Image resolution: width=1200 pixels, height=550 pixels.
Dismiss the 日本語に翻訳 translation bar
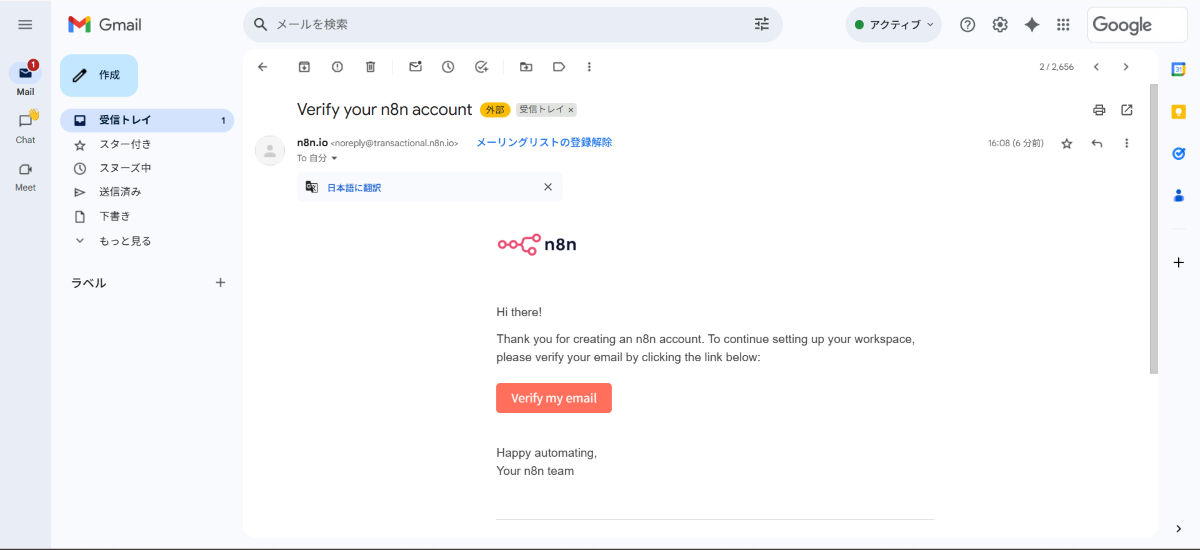click(547, 187)
